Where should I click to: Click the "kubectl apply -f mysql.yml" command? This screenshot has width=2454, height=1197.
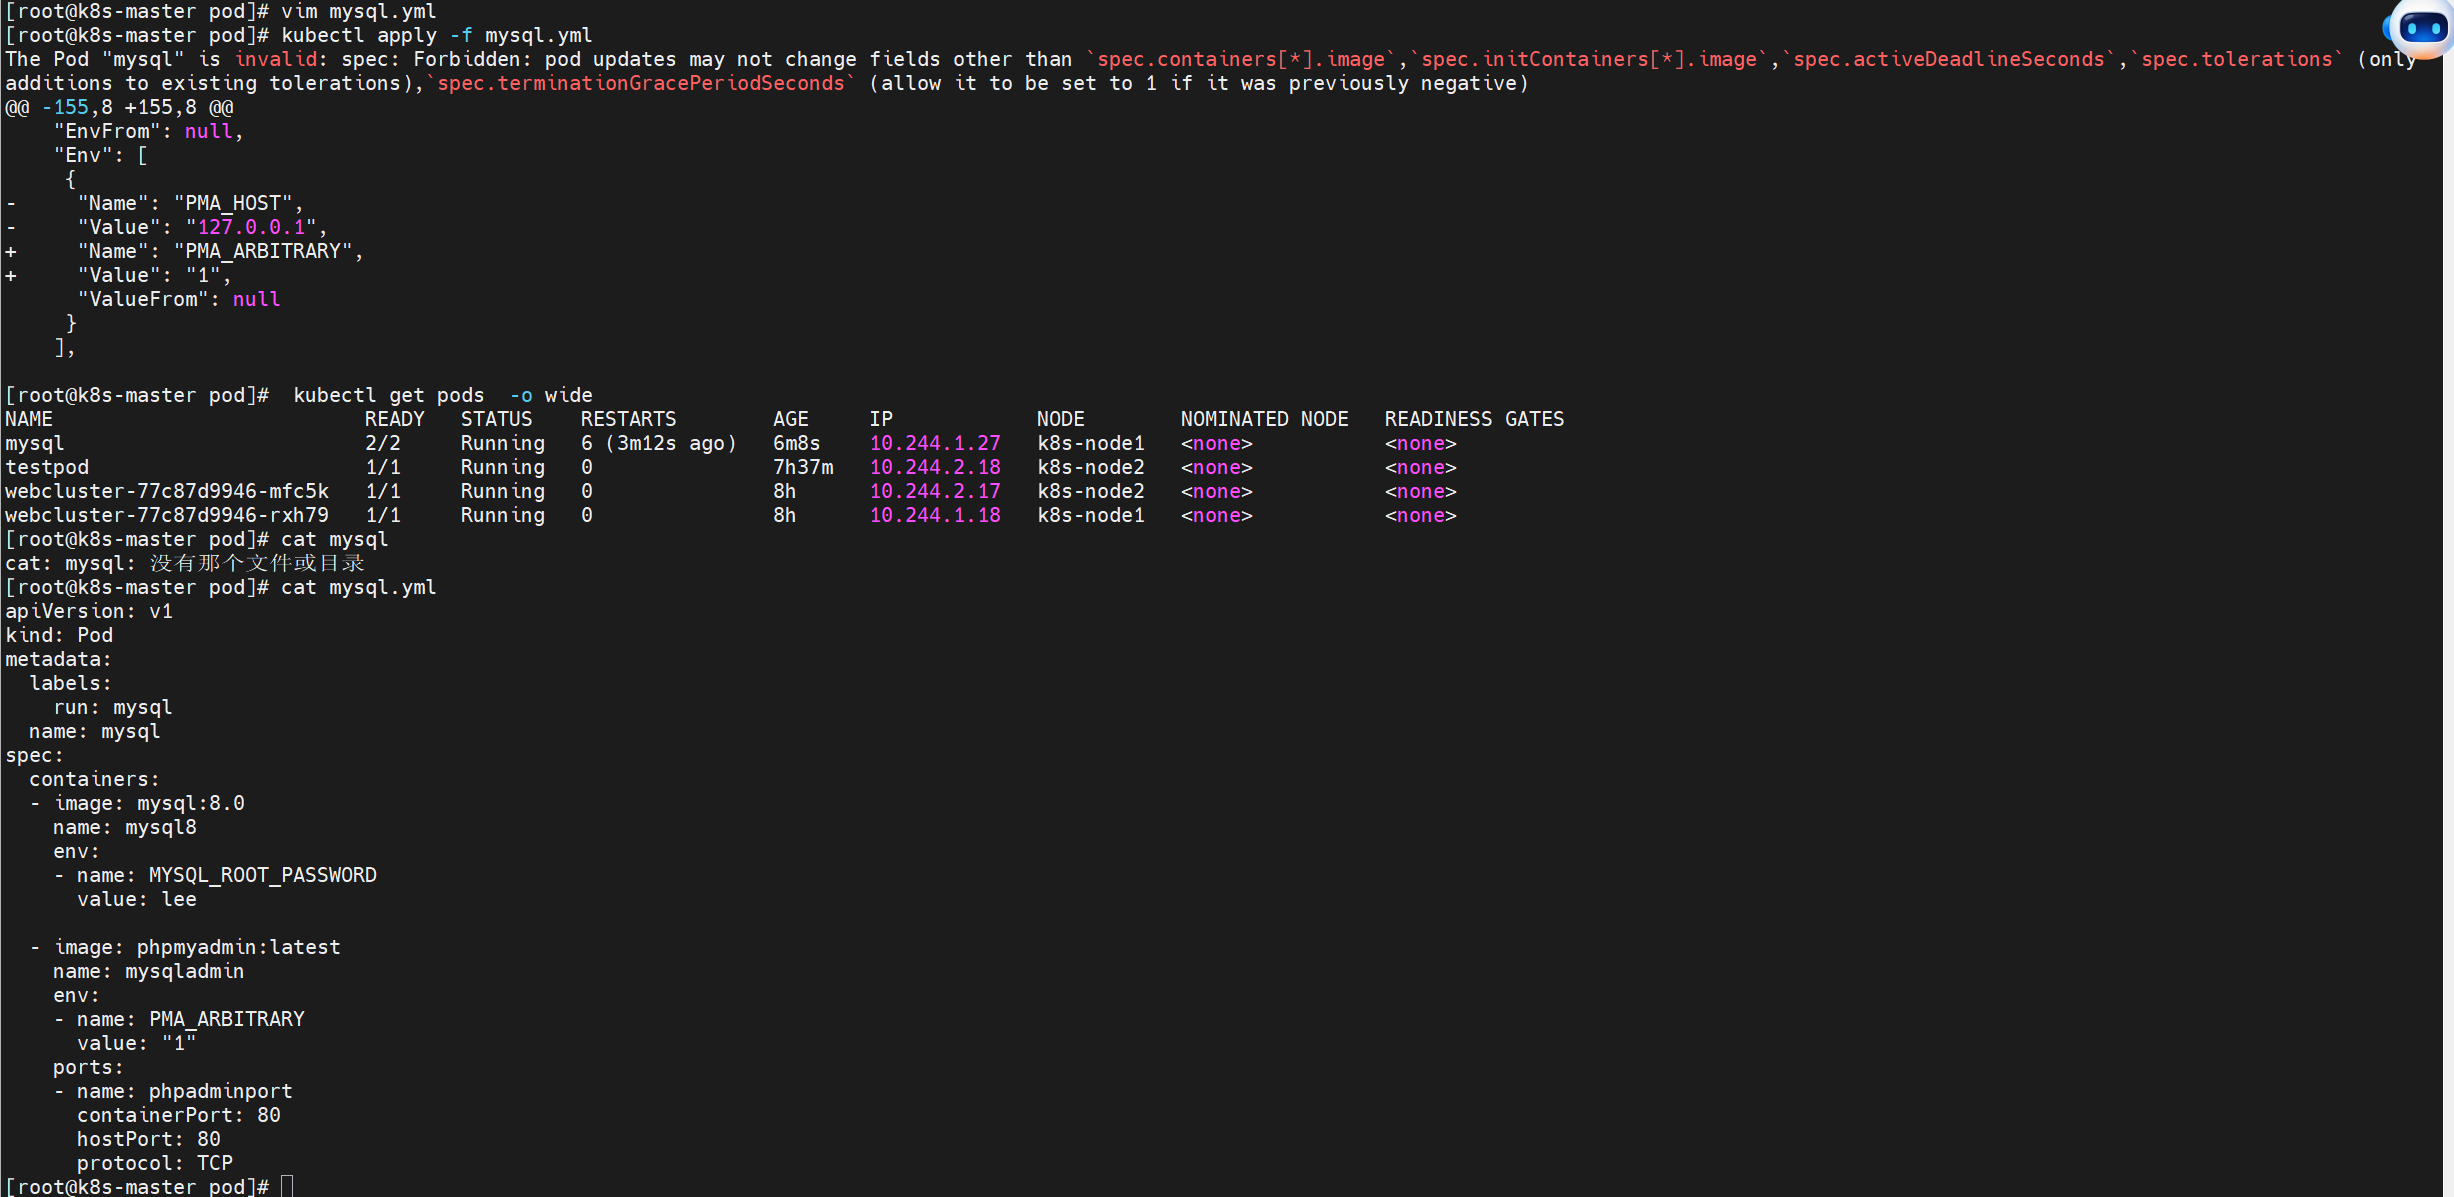coord(437,35)
